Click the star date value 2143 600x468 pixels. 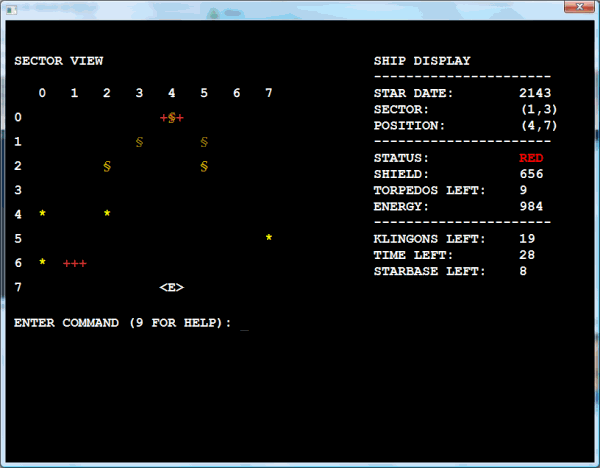tap(535, 93)
